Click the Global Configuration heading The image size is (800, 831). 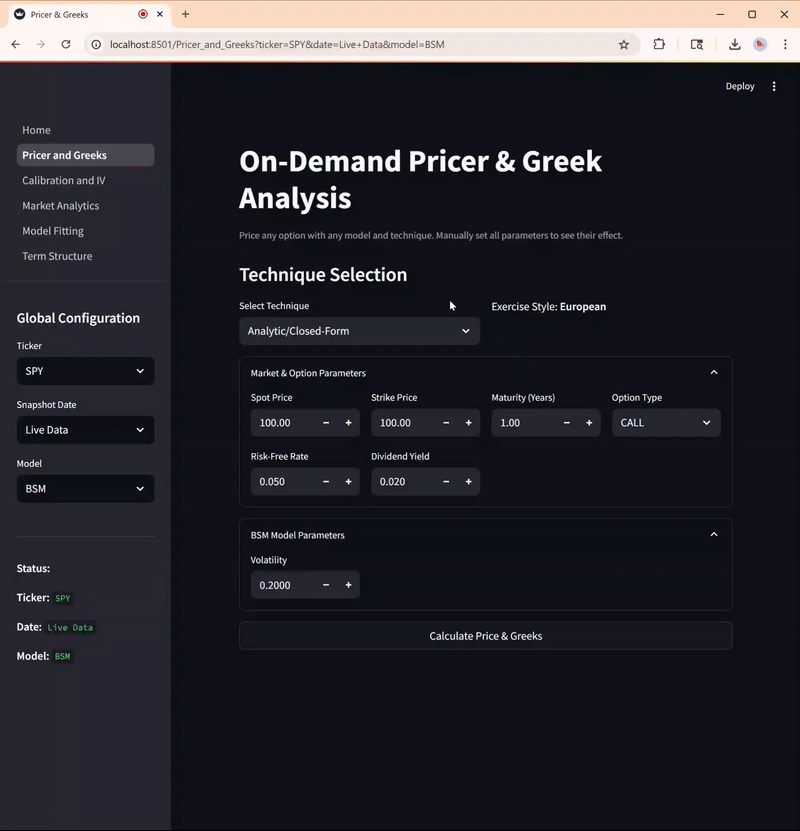point(78,319)
